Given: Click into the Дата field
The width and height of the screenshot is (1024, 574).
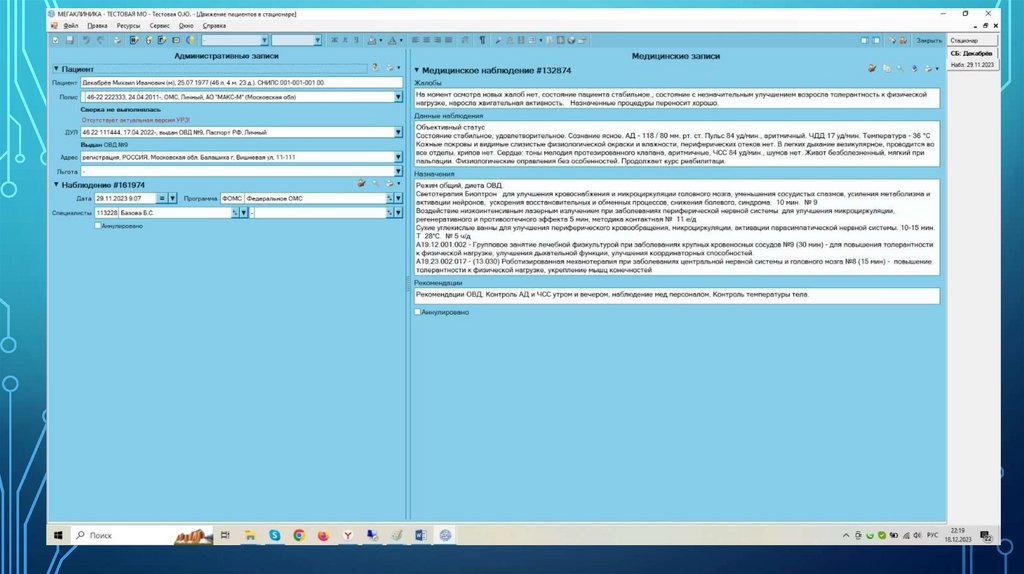Looking at the screenshot, I should (x=118, y=198).
